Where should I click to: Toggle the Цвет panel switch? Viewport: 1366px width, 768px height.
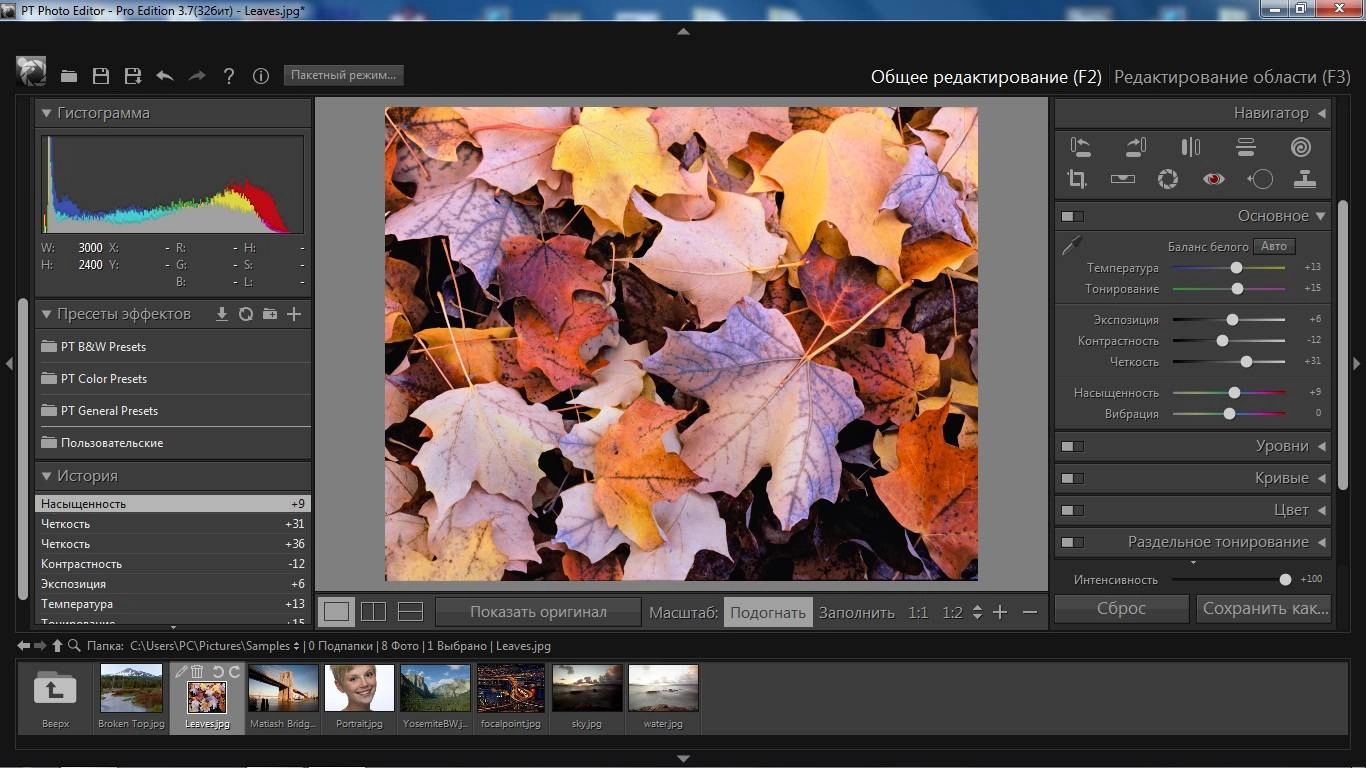(x=1072, y=510)
